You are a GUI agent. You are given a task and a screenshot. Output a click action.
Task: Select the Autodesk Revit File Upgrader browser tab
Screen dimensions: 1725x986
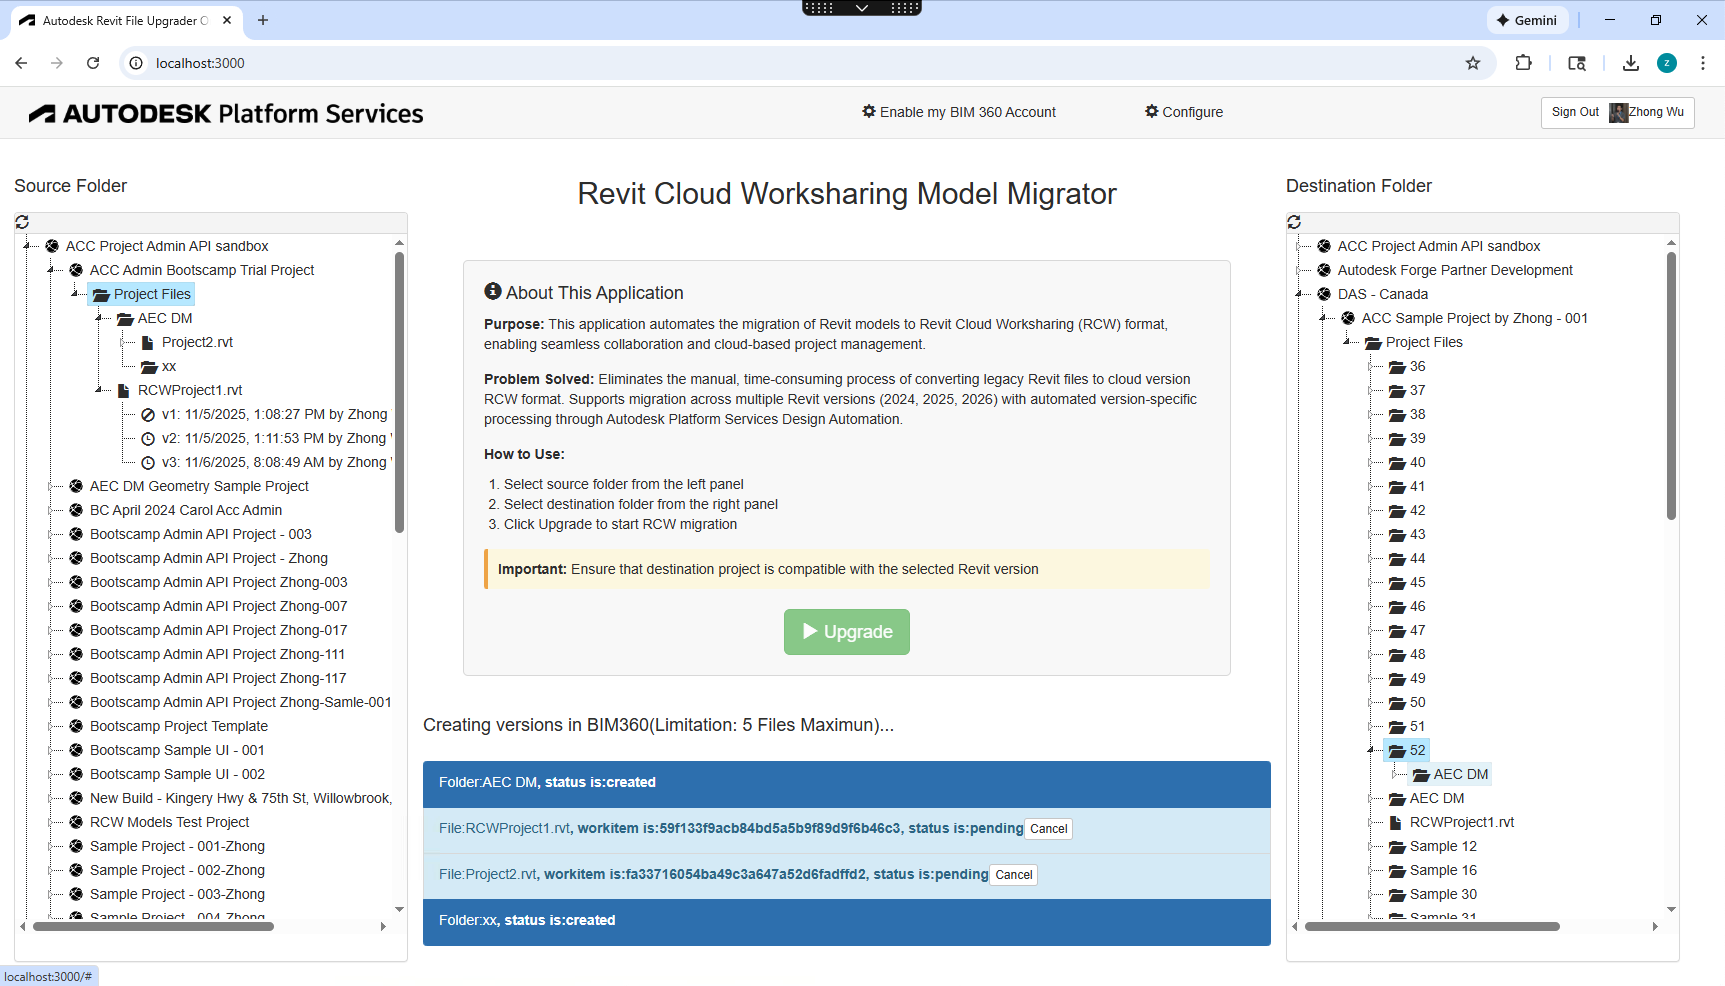pyautogui.click(x=120, y=20)
